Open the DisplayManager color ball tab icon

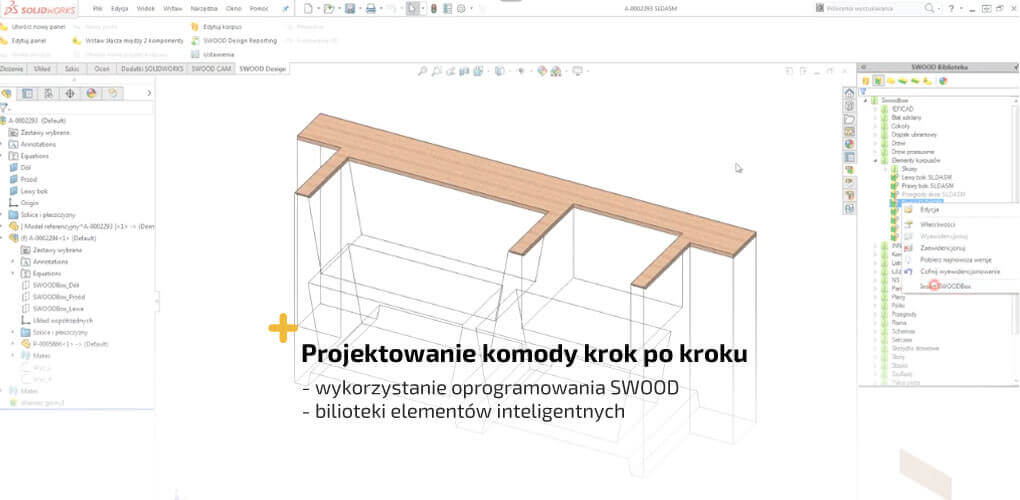(92, 94)
